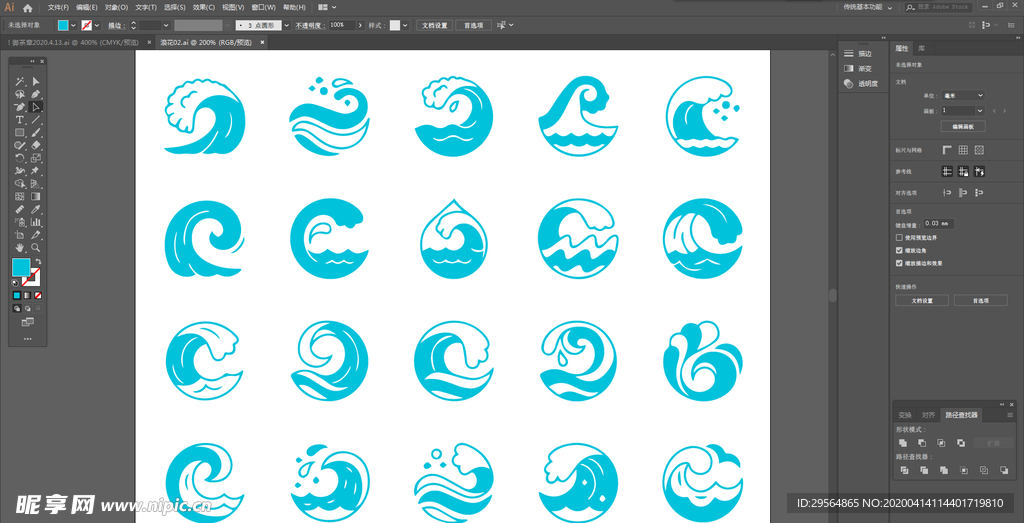The height and width of the screenshot is (523, 1024).
Task: Click the cyan fill color swatch in toolbox
Action: click(20, 267)
